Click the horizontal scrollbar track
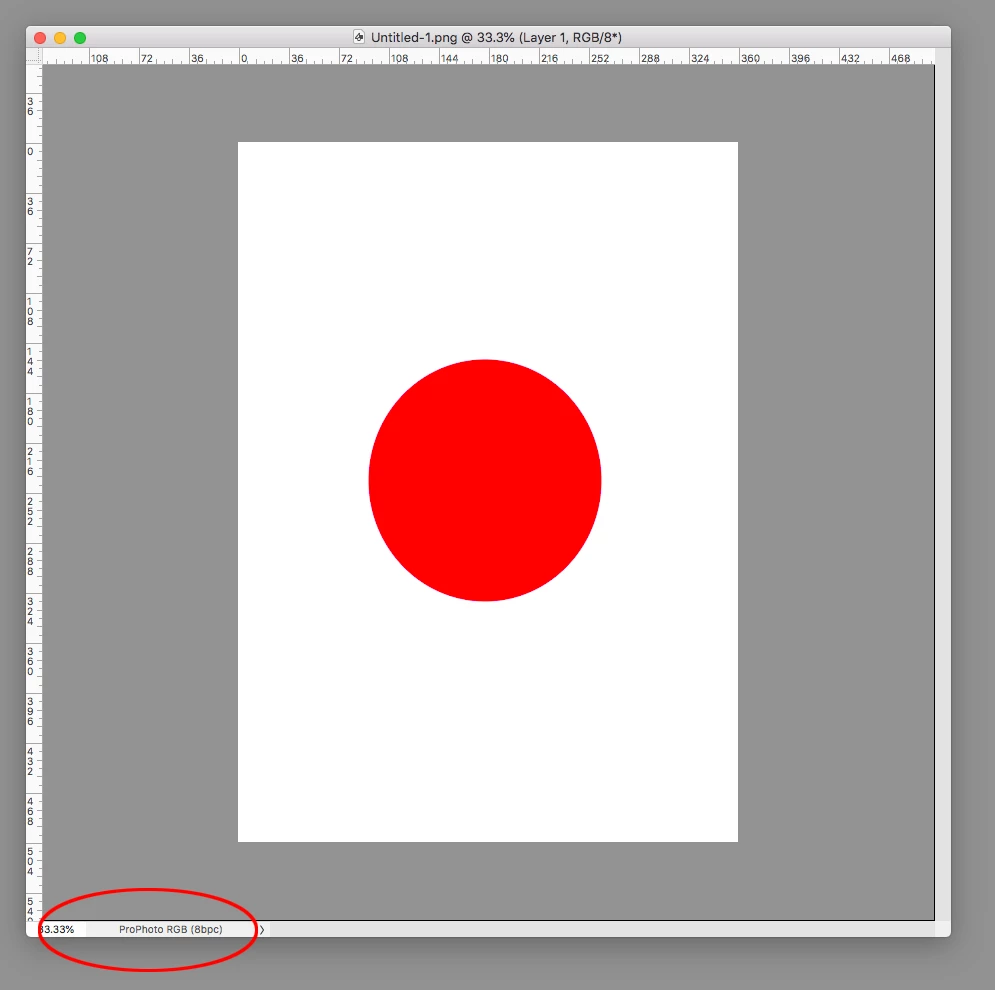The height and width of the screenshot is (990, 995). tap(602, 930)
